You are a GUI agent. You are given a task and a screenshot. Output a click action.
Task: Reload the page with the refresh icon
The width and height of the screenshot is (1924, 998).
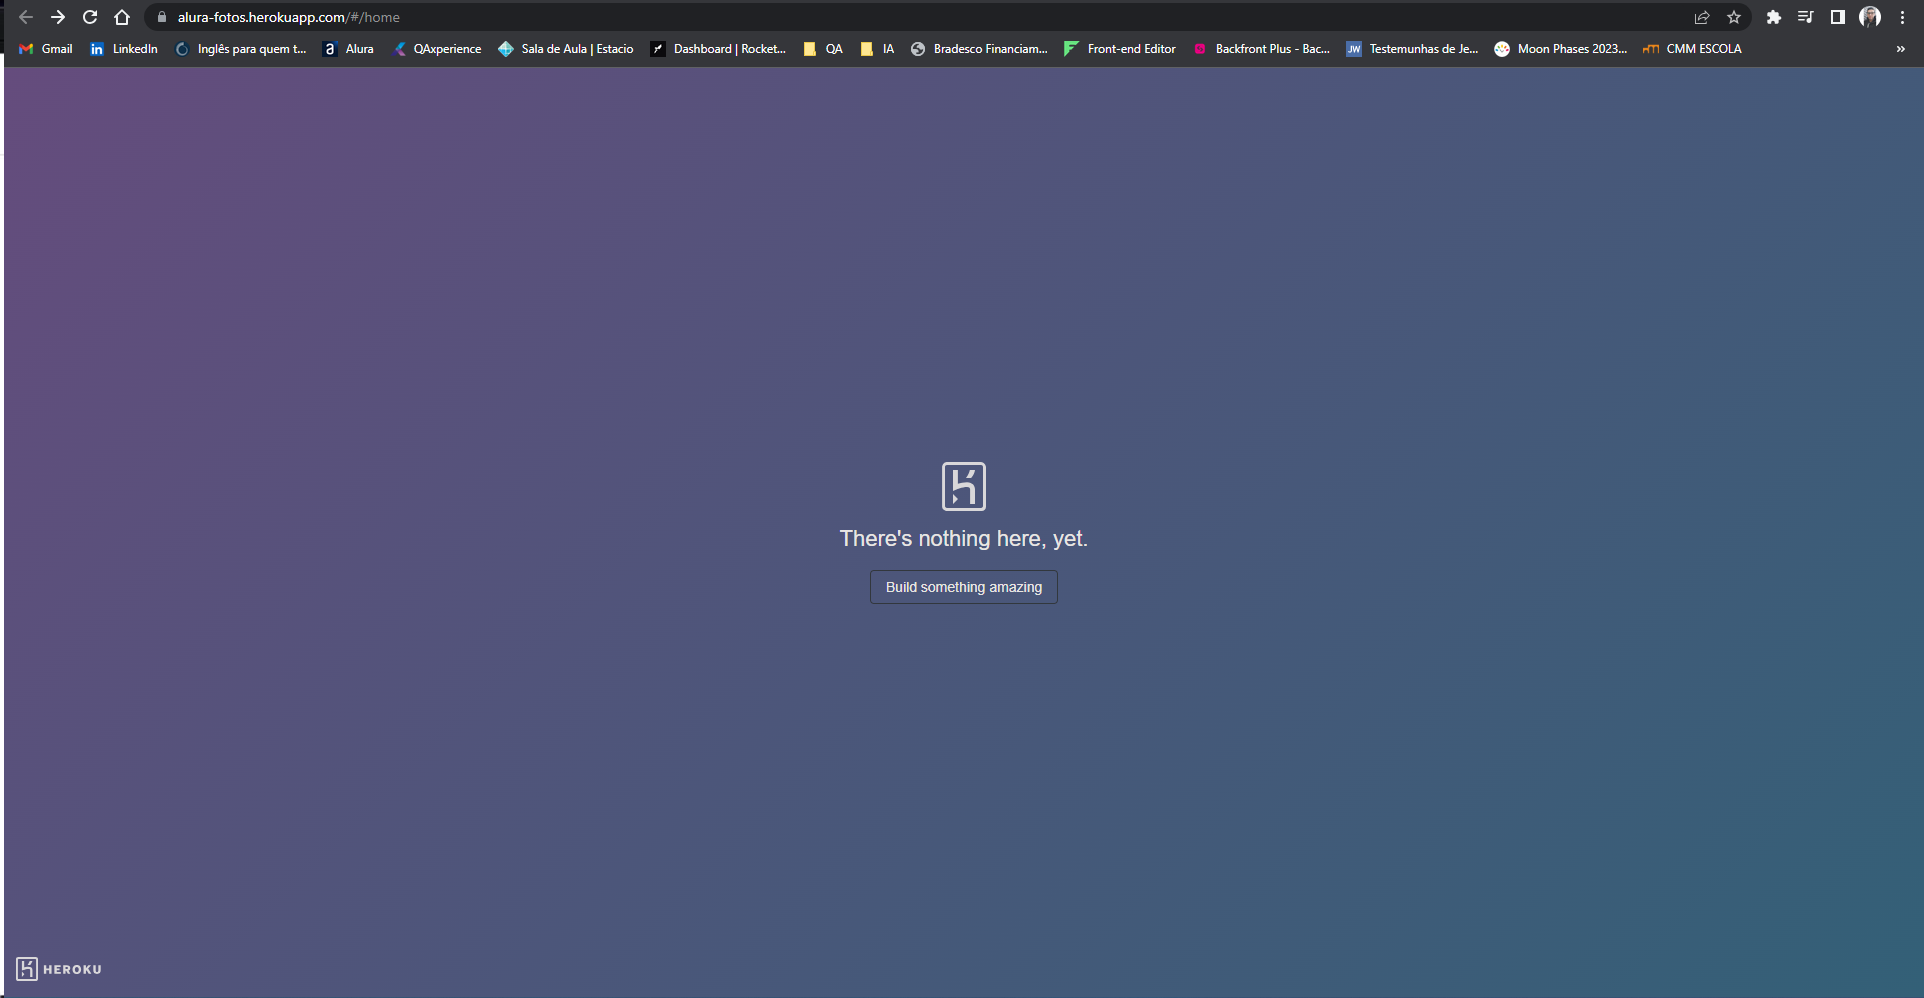(90, 17)
